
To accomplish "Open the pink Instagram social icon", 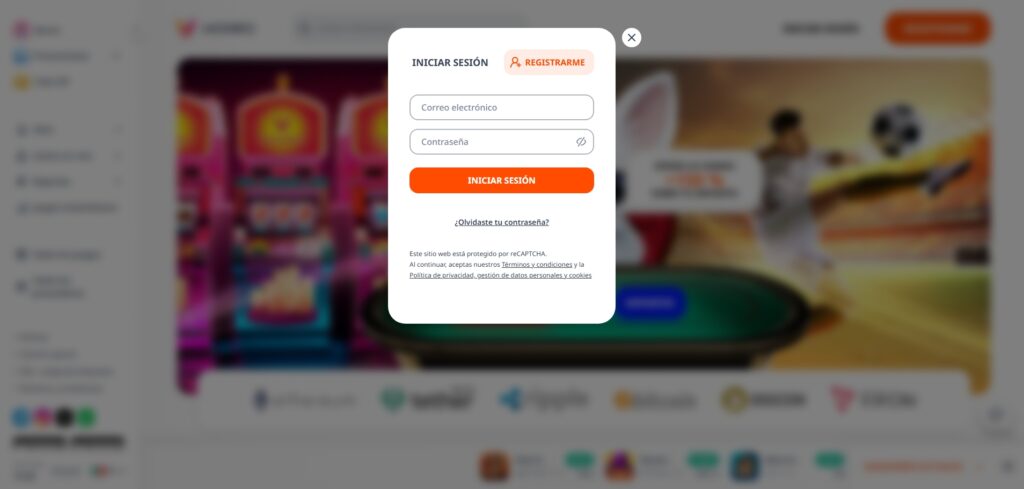I will 43,417.
